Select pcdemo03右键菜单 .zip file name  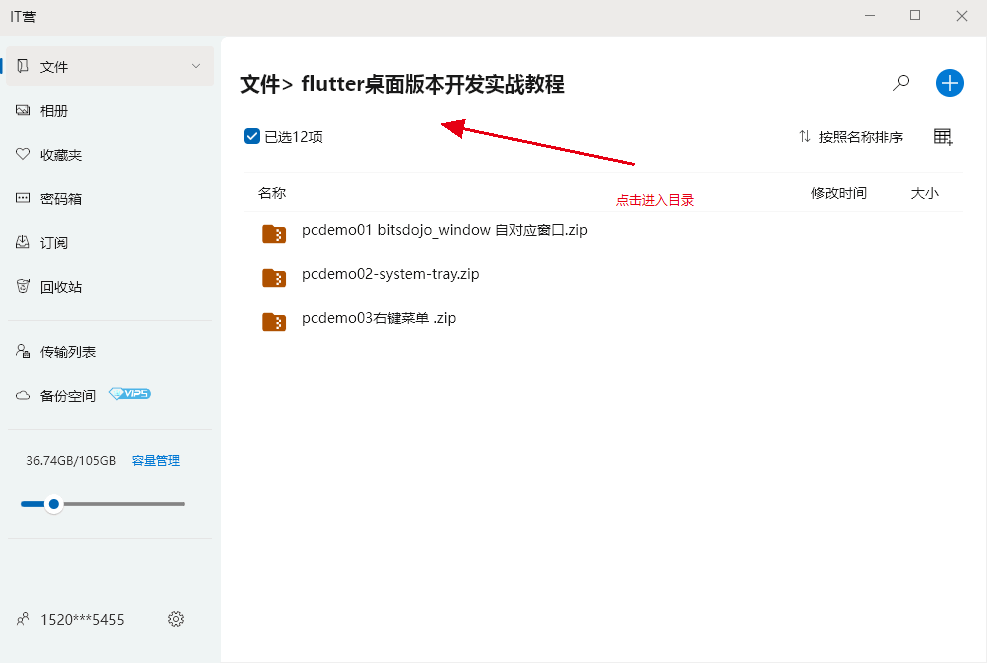379,318
